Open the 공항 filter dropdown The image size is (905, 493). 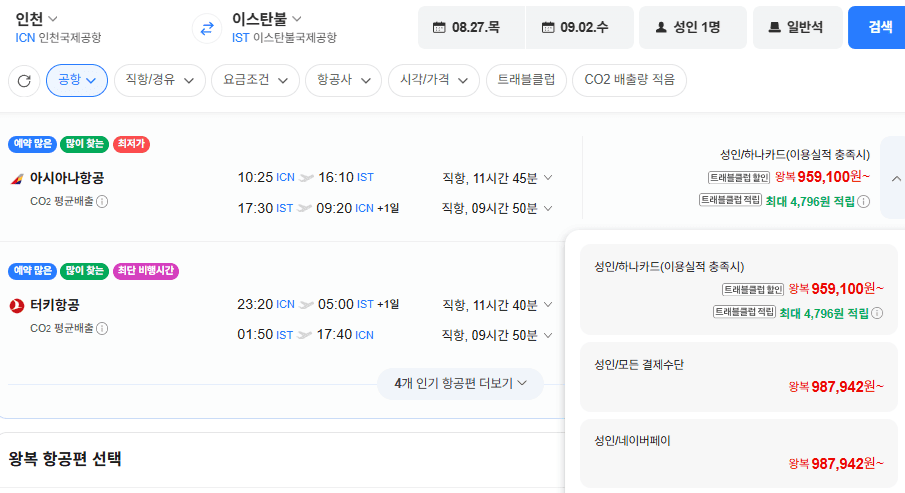[77, 80]
